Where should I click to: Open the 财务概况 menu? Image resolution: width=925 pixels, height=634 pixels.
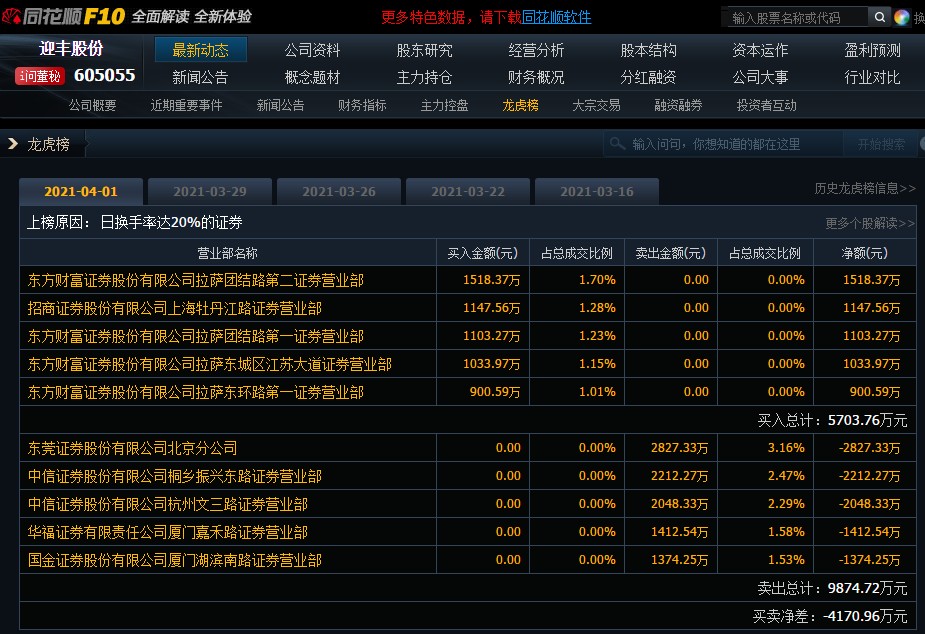tap(536, 77)
